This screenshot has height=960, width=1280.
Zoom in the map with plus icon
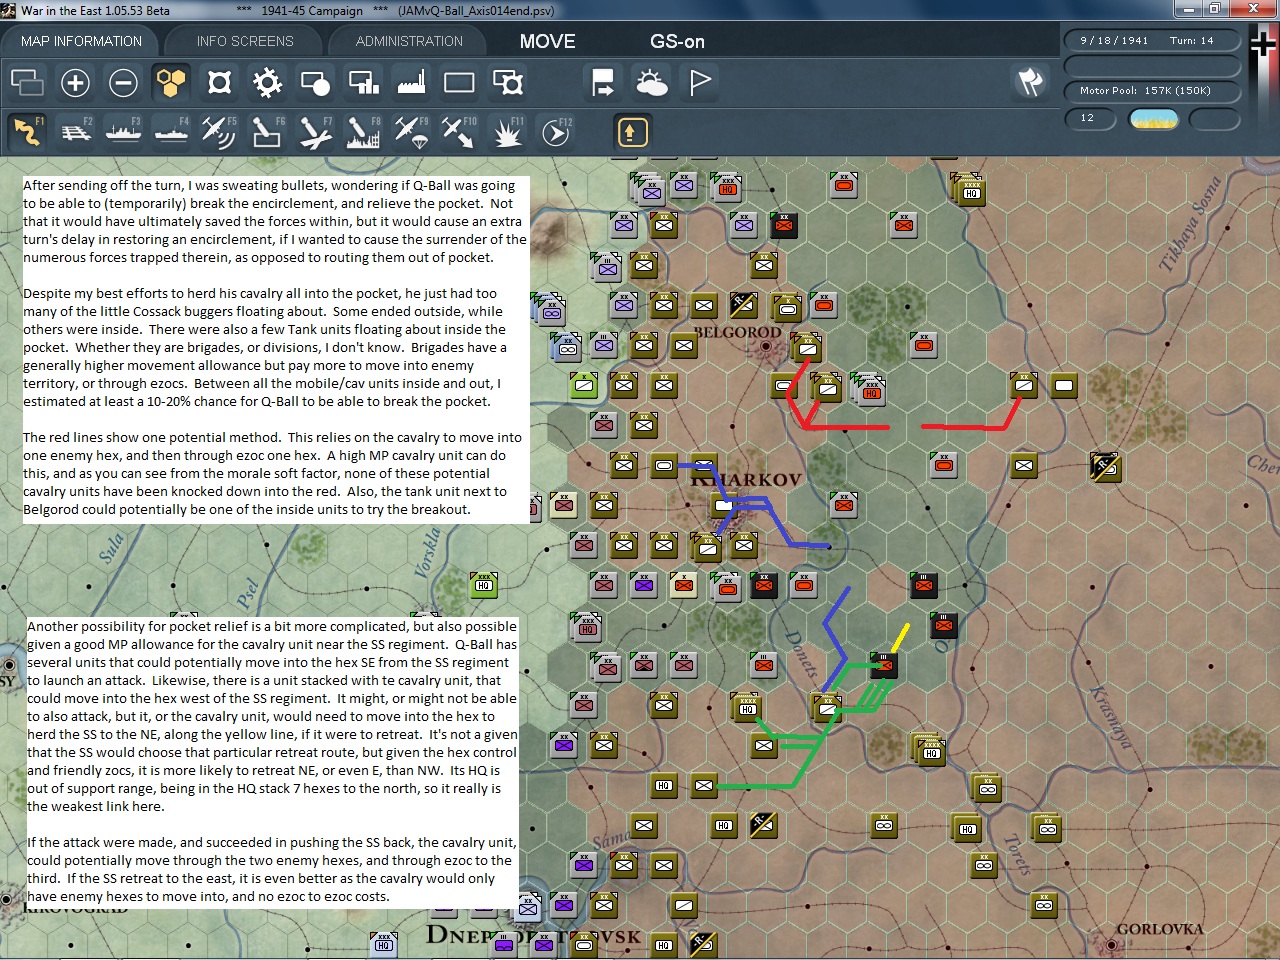75,82
